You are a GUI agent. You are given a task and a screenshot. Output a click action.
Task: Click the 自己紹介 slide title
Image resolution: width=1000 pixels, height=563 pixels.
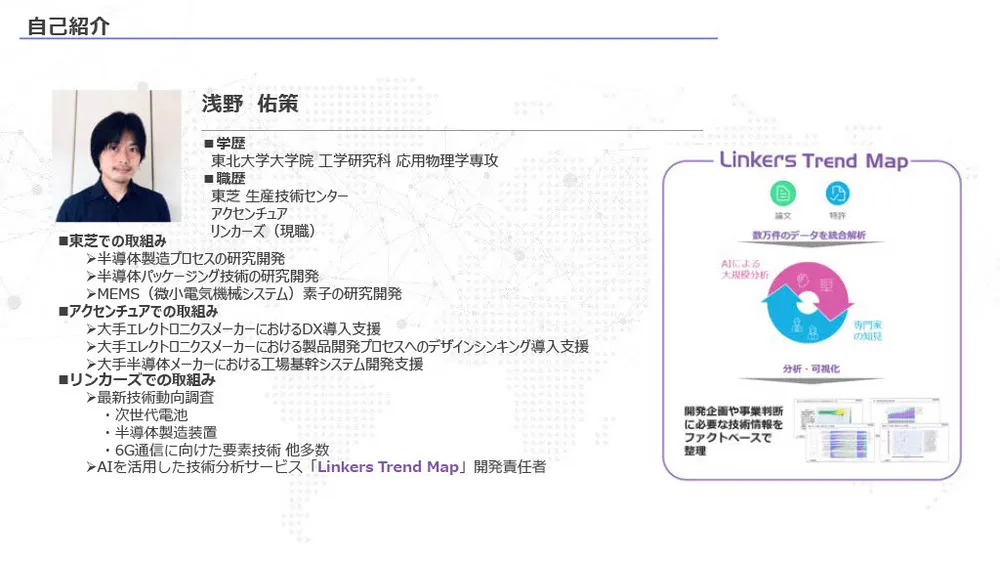(x=68, y=26)
